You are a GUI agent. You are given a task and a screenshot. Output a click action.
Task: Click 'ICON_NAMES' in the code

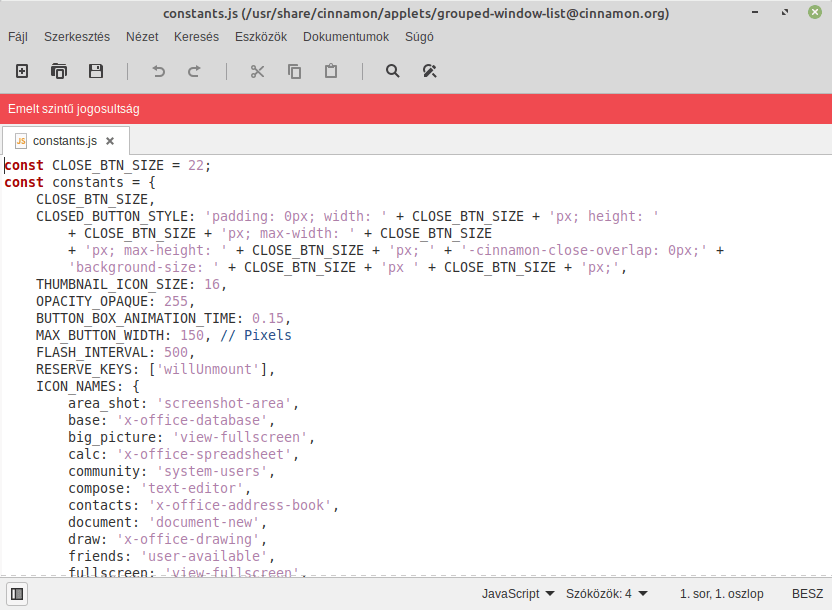[x=76, y=386]
